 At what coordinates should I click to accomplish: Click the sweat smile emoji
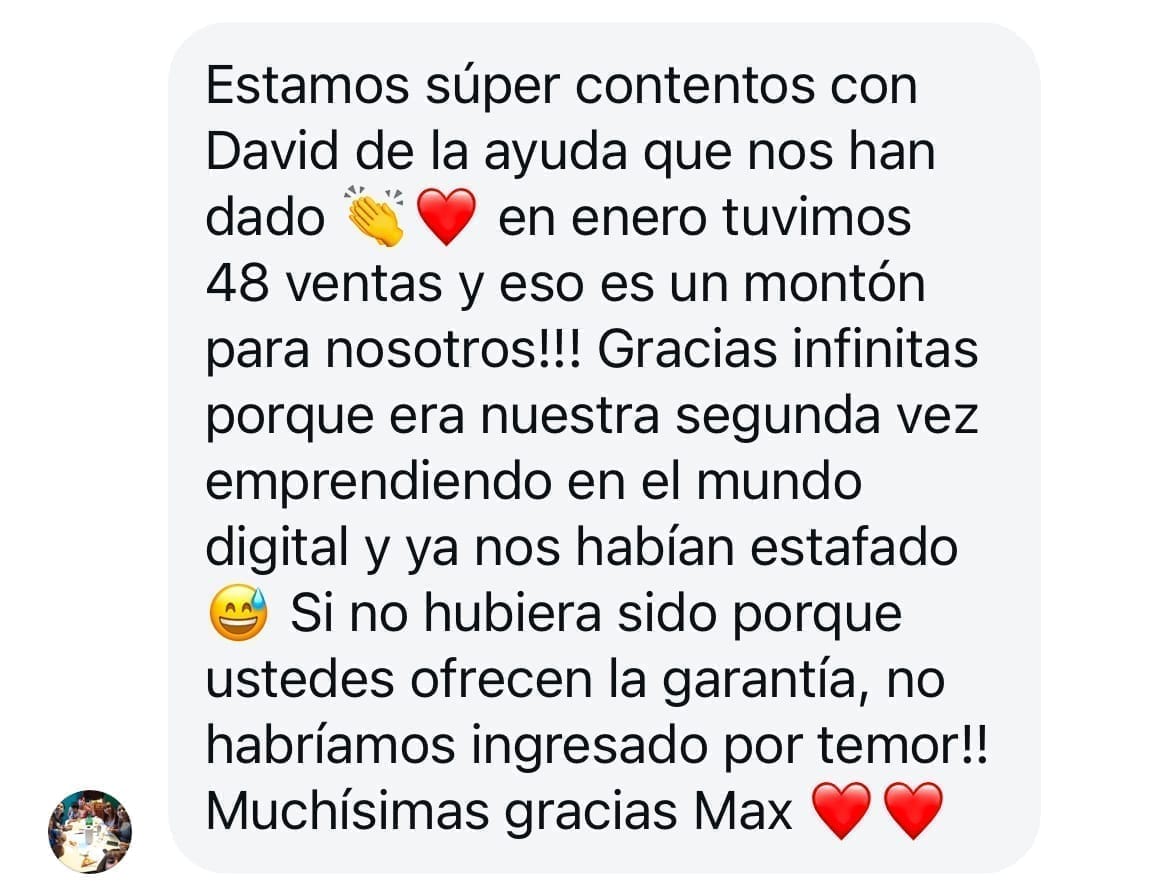tap(238, 612)
